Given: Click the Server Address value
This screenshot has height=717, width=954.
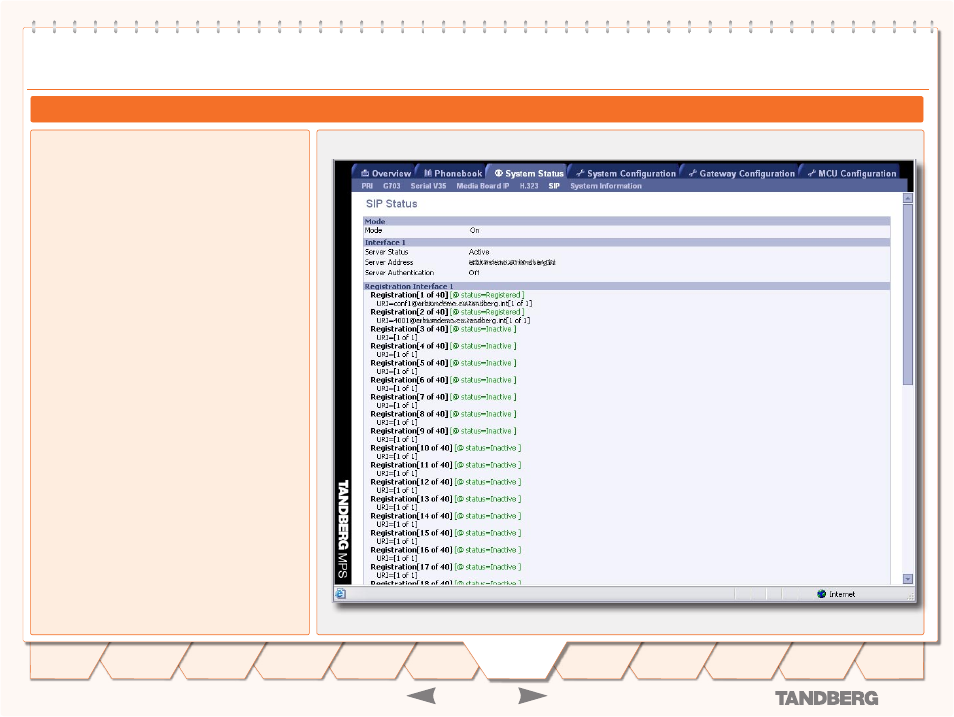Looking at the screenshot, I should 512,262.
